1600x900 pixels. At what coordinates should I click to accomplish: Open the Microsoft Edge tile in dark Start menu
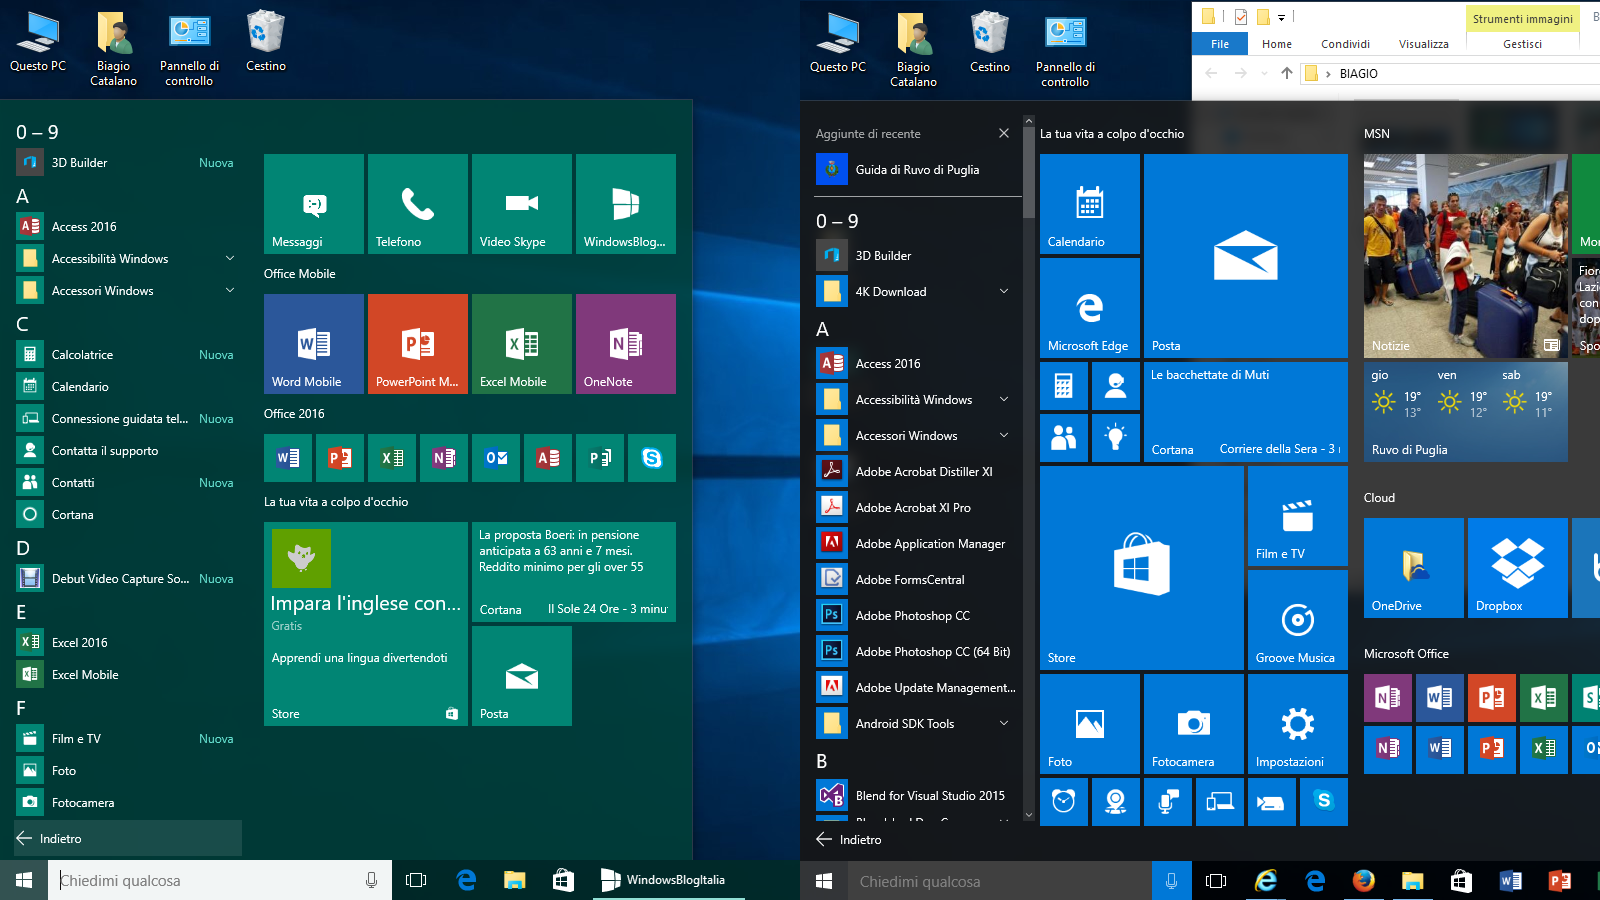click(x=1090, y=308)
